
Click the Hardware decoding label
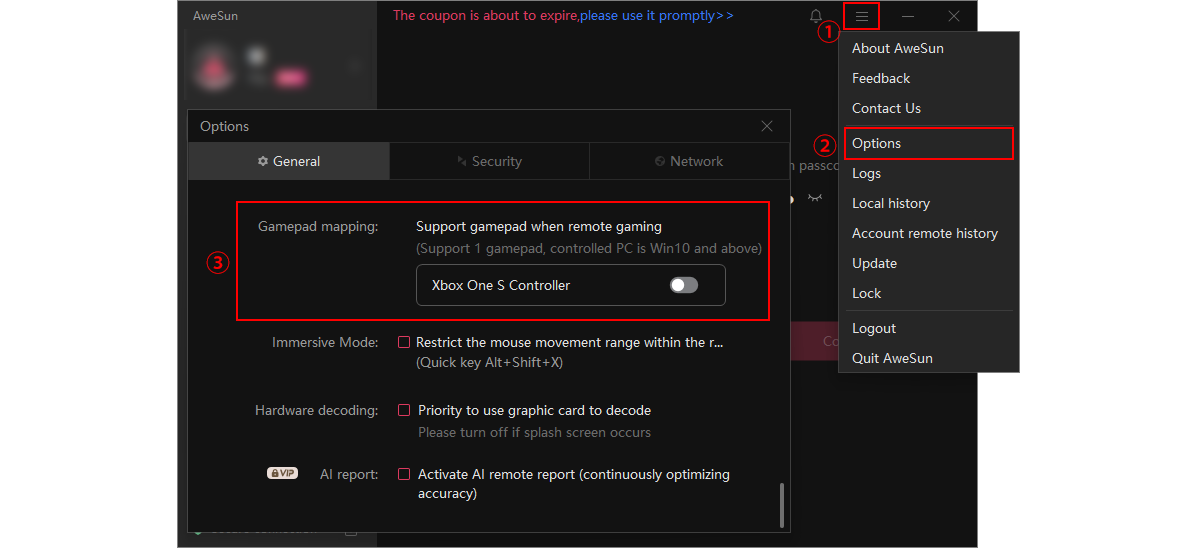[x=317, y=410]
